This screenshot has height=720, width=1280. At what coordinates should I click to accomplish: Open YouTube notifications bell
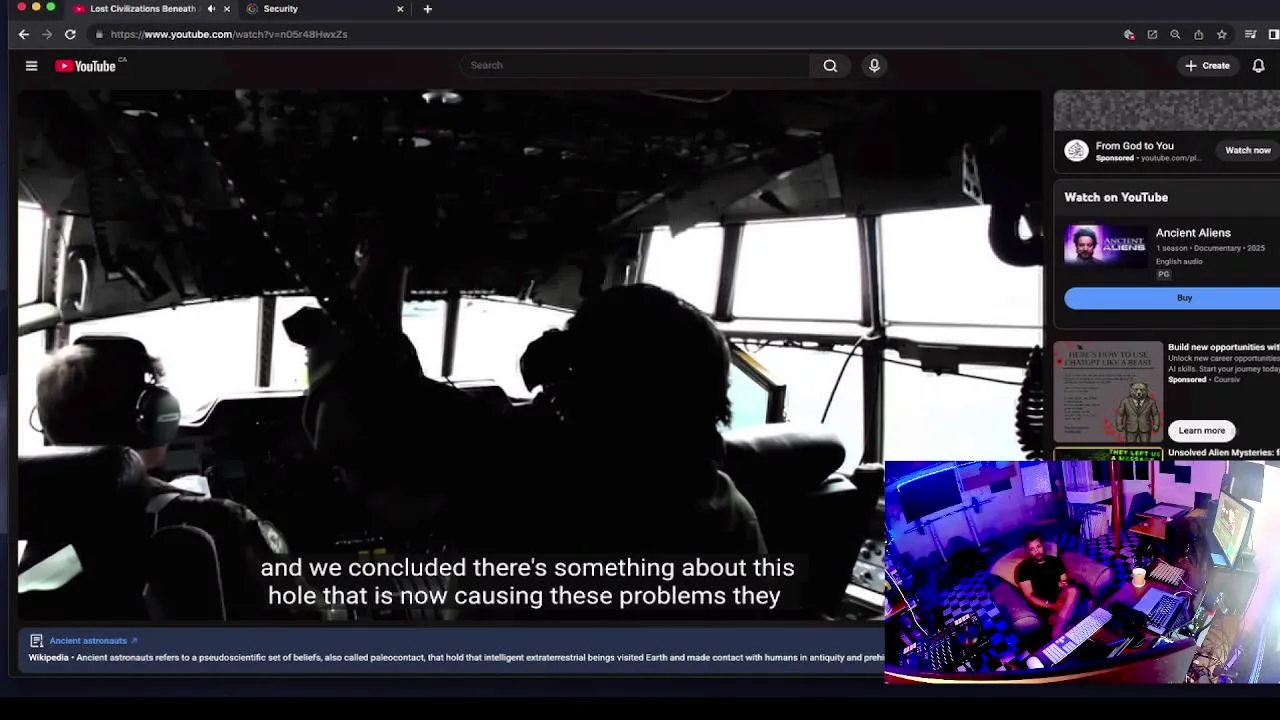coord(1258,65)
